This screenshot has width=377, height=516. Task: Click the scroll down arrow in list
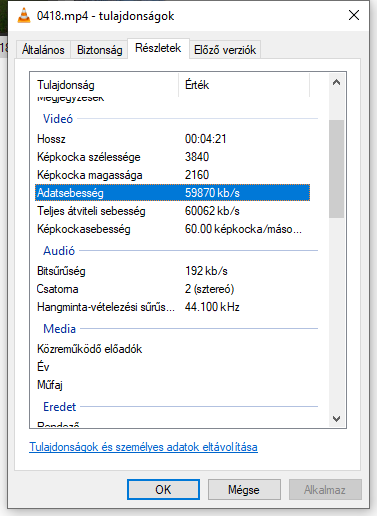tap(337, 418)
